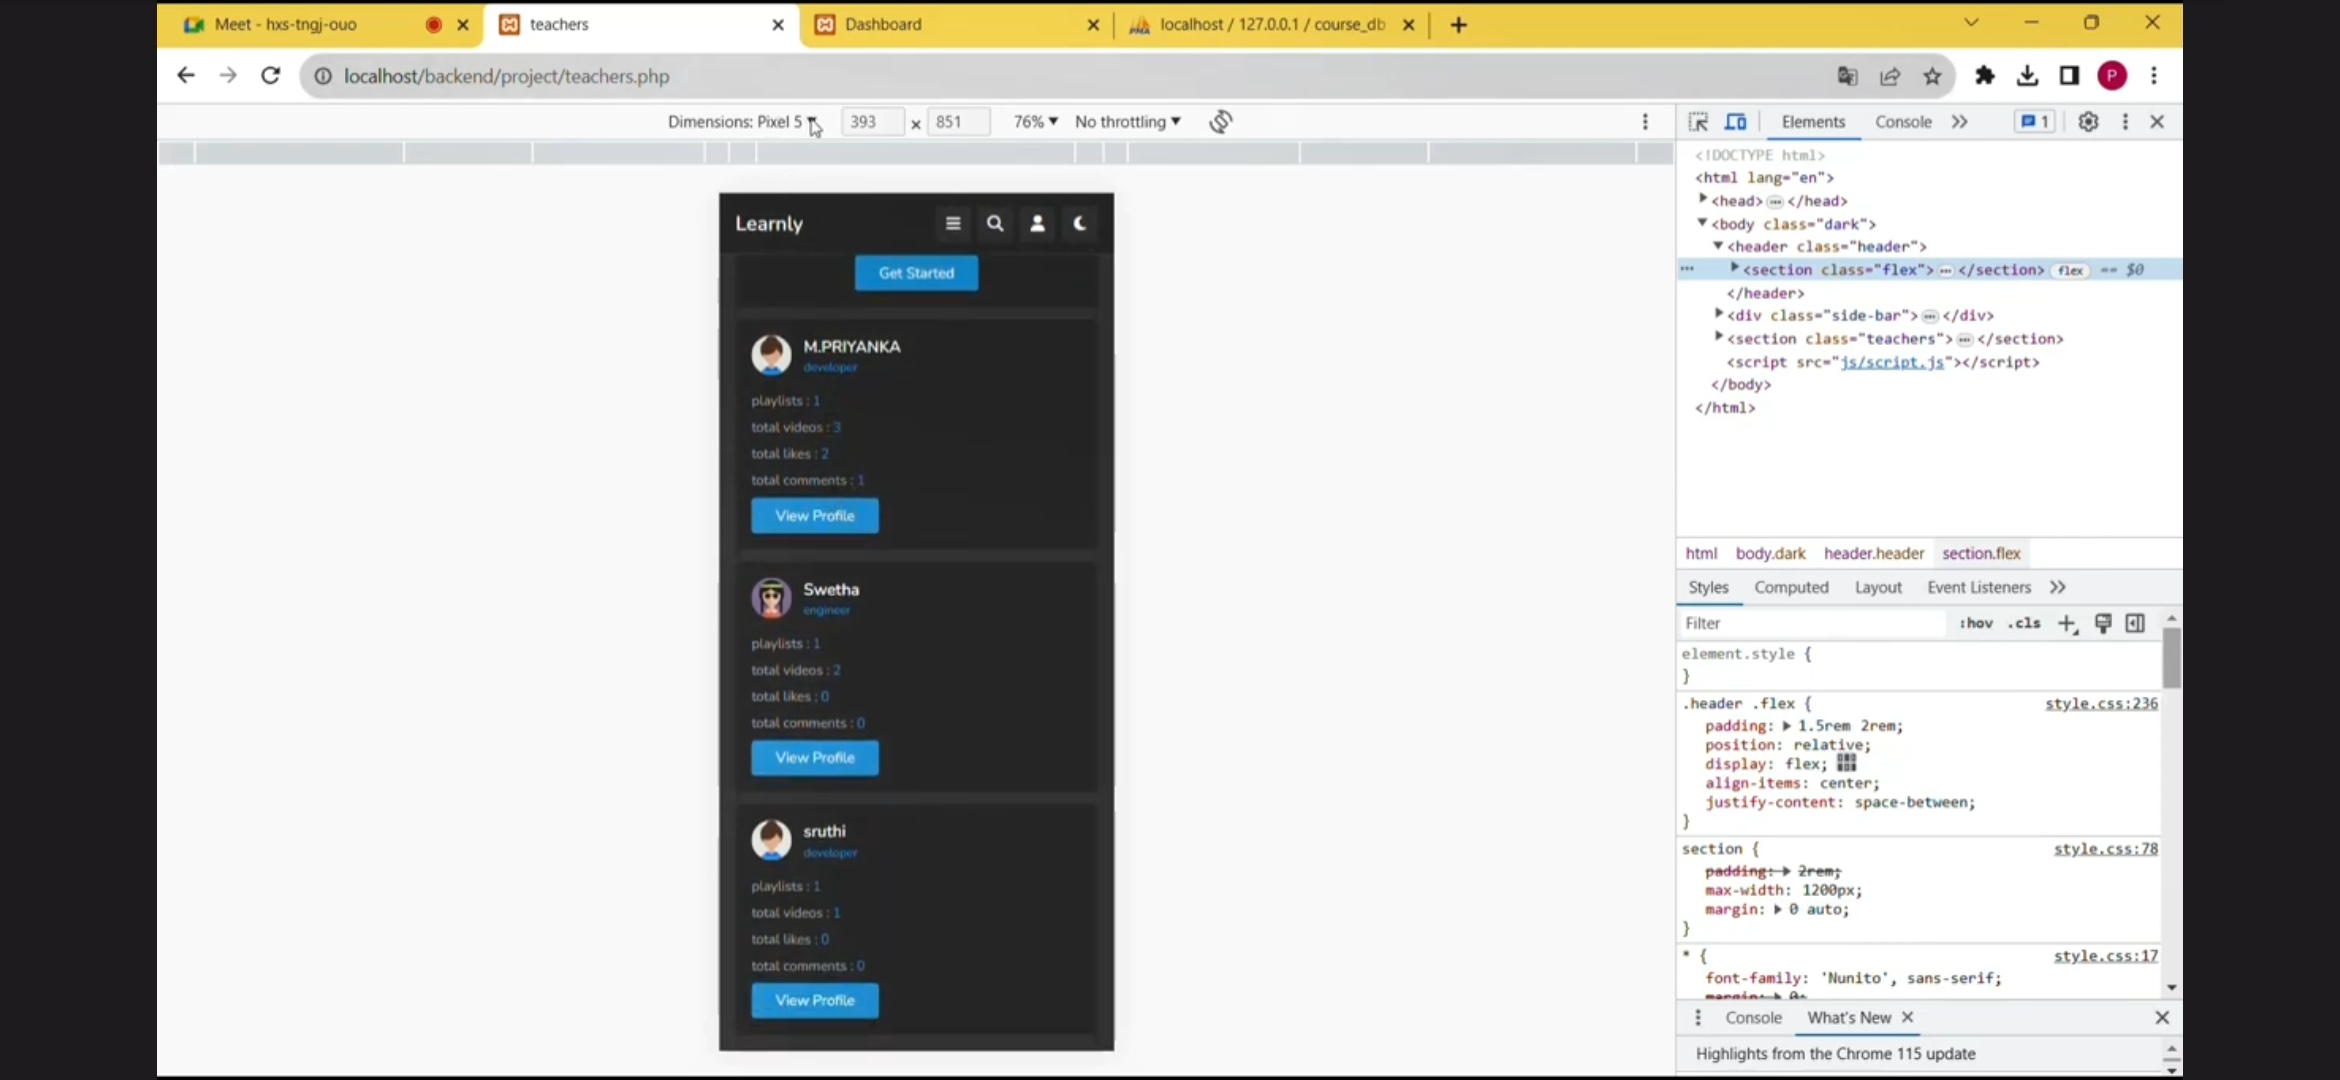This screenshot has width=2340, height=1080.
Task: Click View Profile button for Swetha
Action: click(815, 758)
